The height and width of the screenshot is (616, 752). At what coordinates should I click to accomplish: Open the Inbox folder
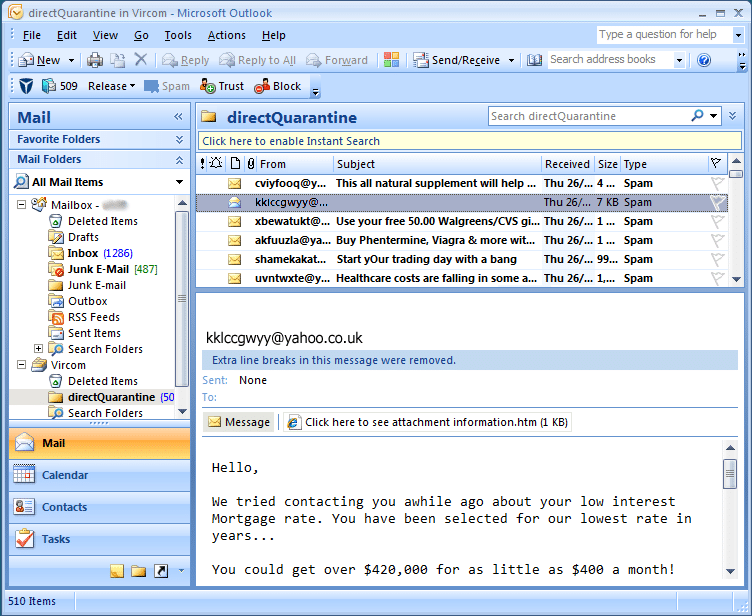[x=90, y=253]
